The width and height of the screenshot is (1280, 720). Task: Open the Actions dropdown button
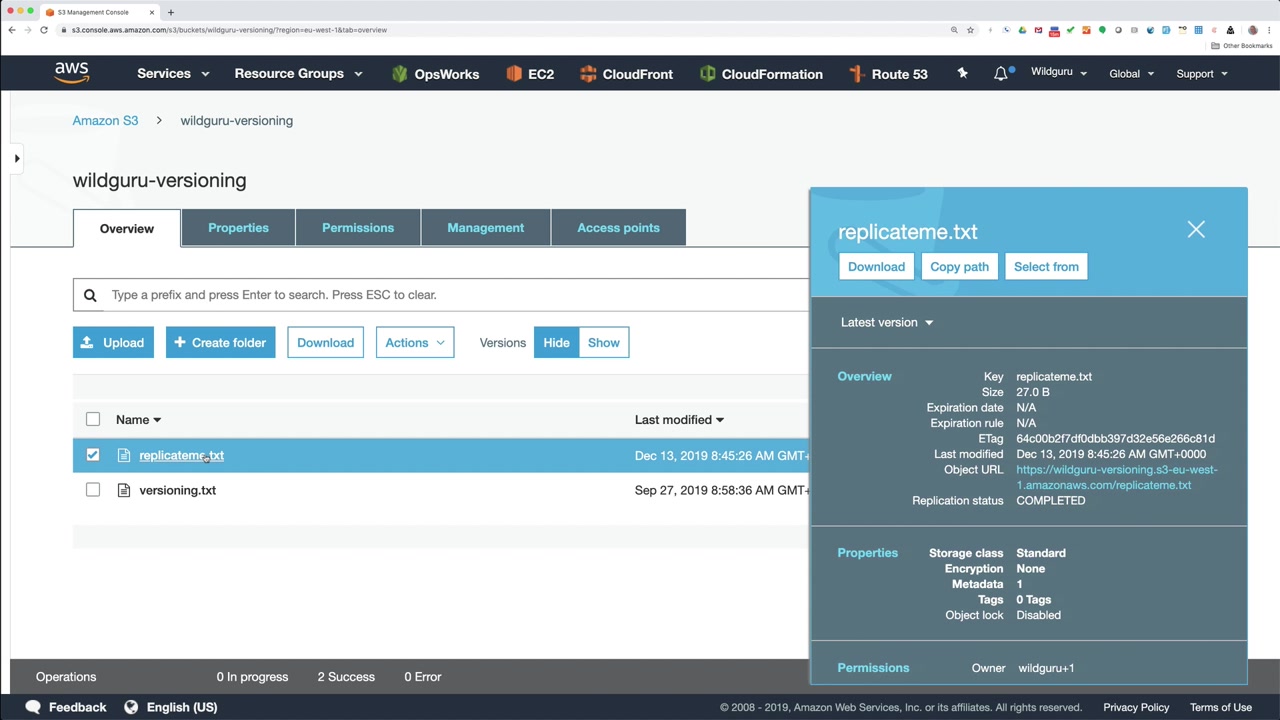[415, 343]
